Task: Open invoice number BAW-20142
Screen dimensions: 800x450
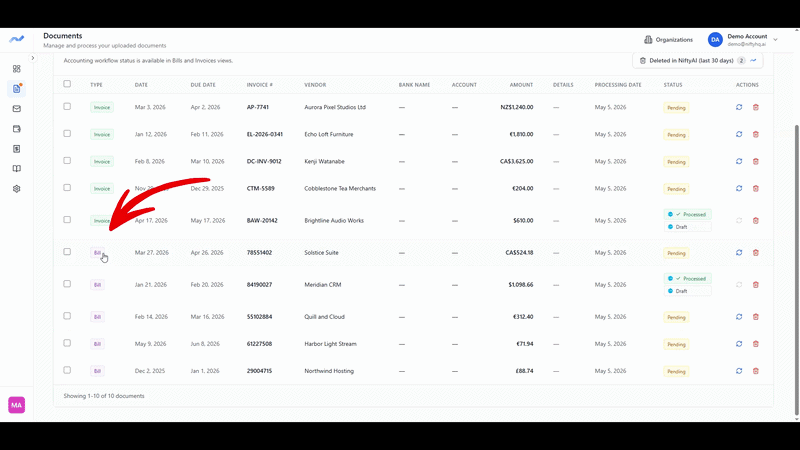Action: click(x=262, y=220)
